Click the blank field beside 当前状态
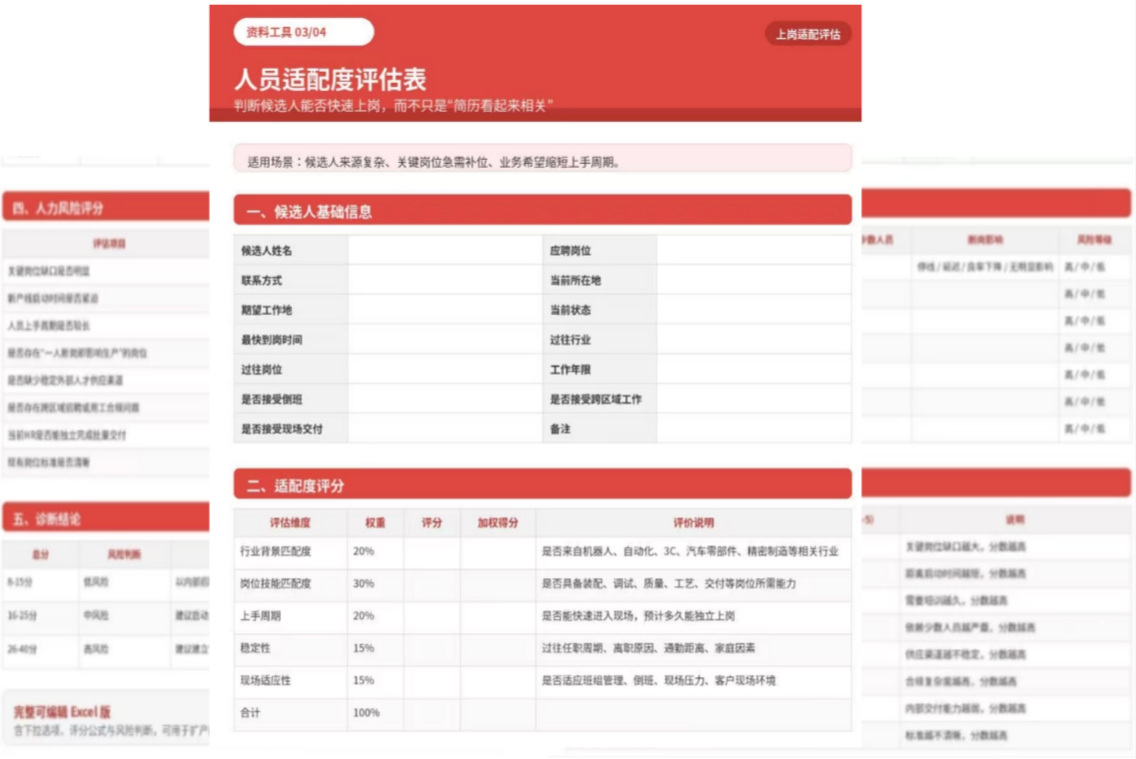This screenshot has height=759, width=1136. (x=754, y=310)
